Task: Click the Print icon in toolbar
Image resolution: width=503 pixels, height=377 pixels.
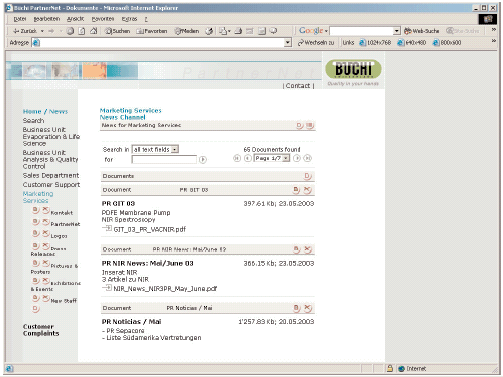Action: coord(238,31)
